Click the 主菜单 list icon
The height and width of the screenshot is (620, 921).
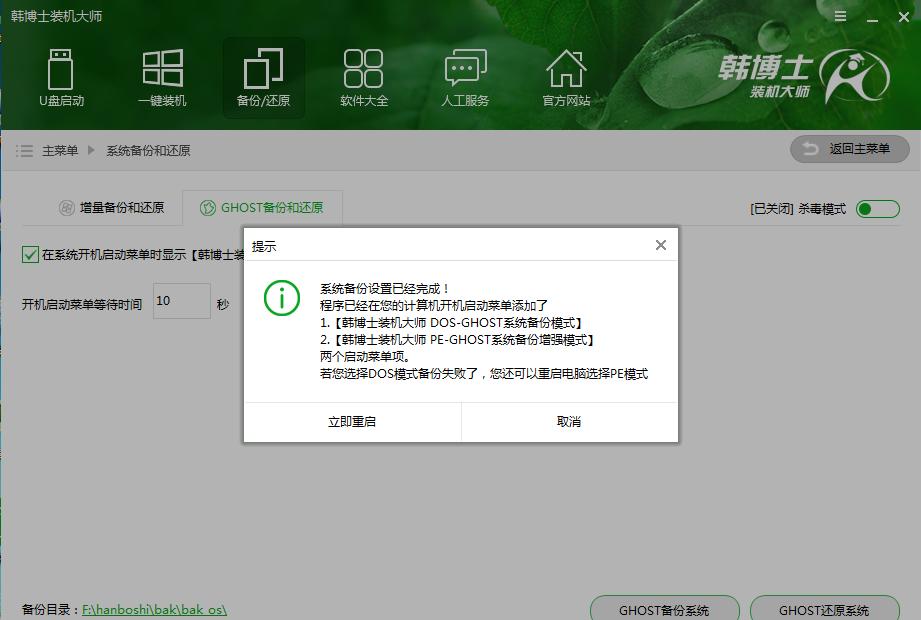pyautogui.click(x=24, y=151)
